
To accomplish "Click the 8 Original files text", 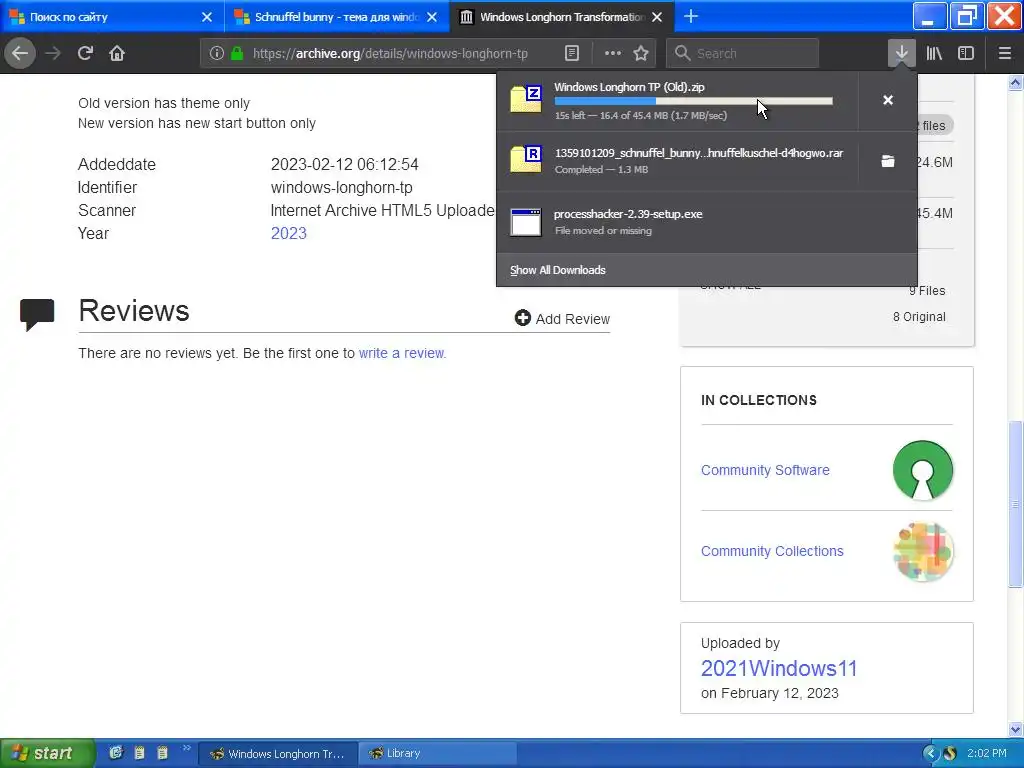I will click(x=919, y=317).
